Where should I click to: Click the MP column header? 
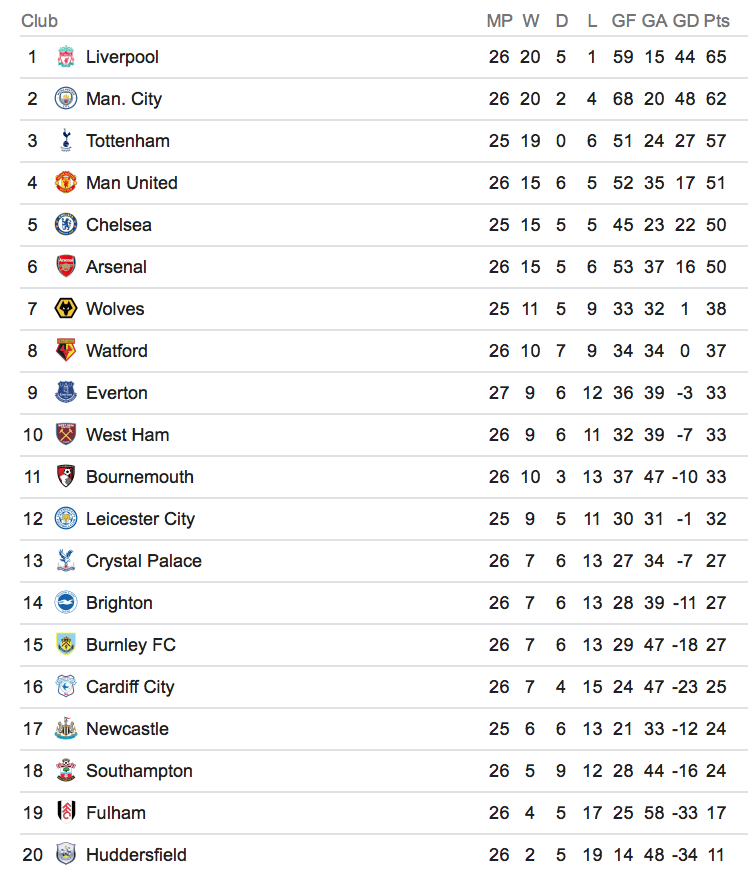click(499, 21)
